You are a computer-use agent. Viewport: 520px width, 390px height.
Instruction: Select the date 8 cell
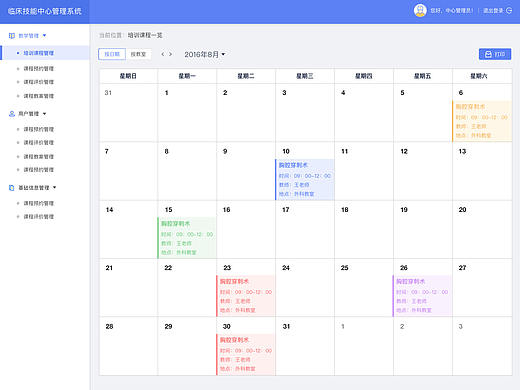point(187,171)
